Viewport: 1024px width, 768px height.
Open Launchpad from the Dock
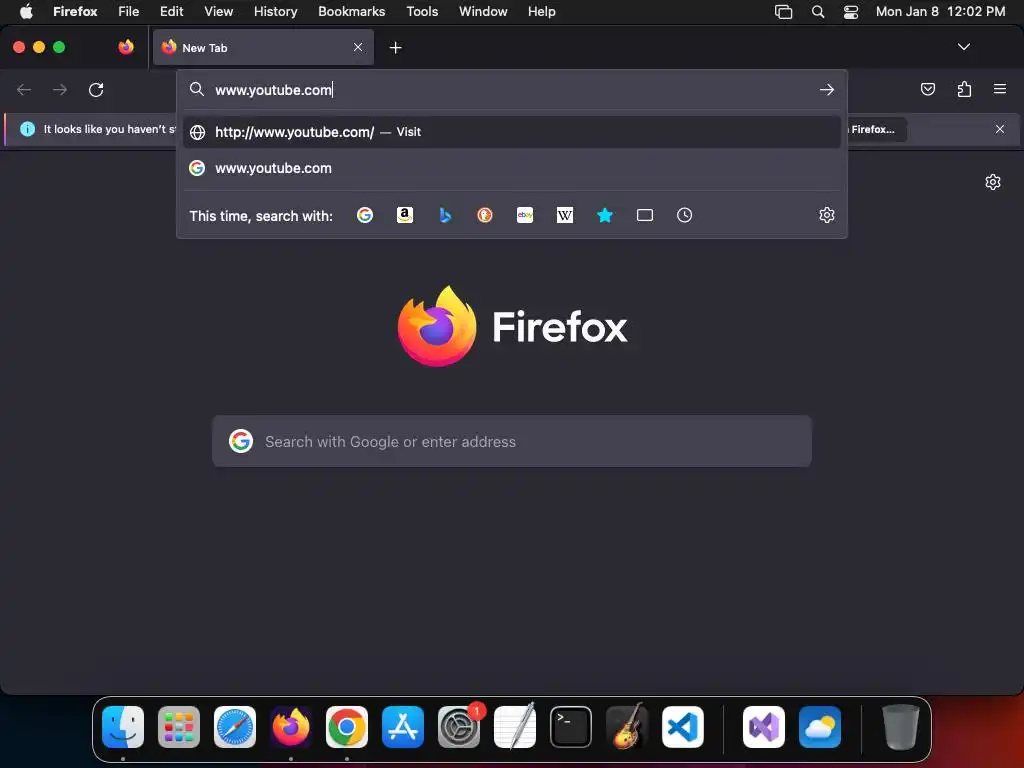click(179, 727)
